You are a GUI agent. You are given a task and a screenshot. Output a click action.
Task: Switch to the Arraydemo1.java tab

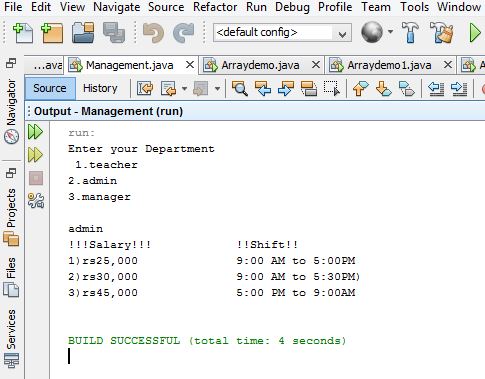pyautogui.click(x=389, y=65)
